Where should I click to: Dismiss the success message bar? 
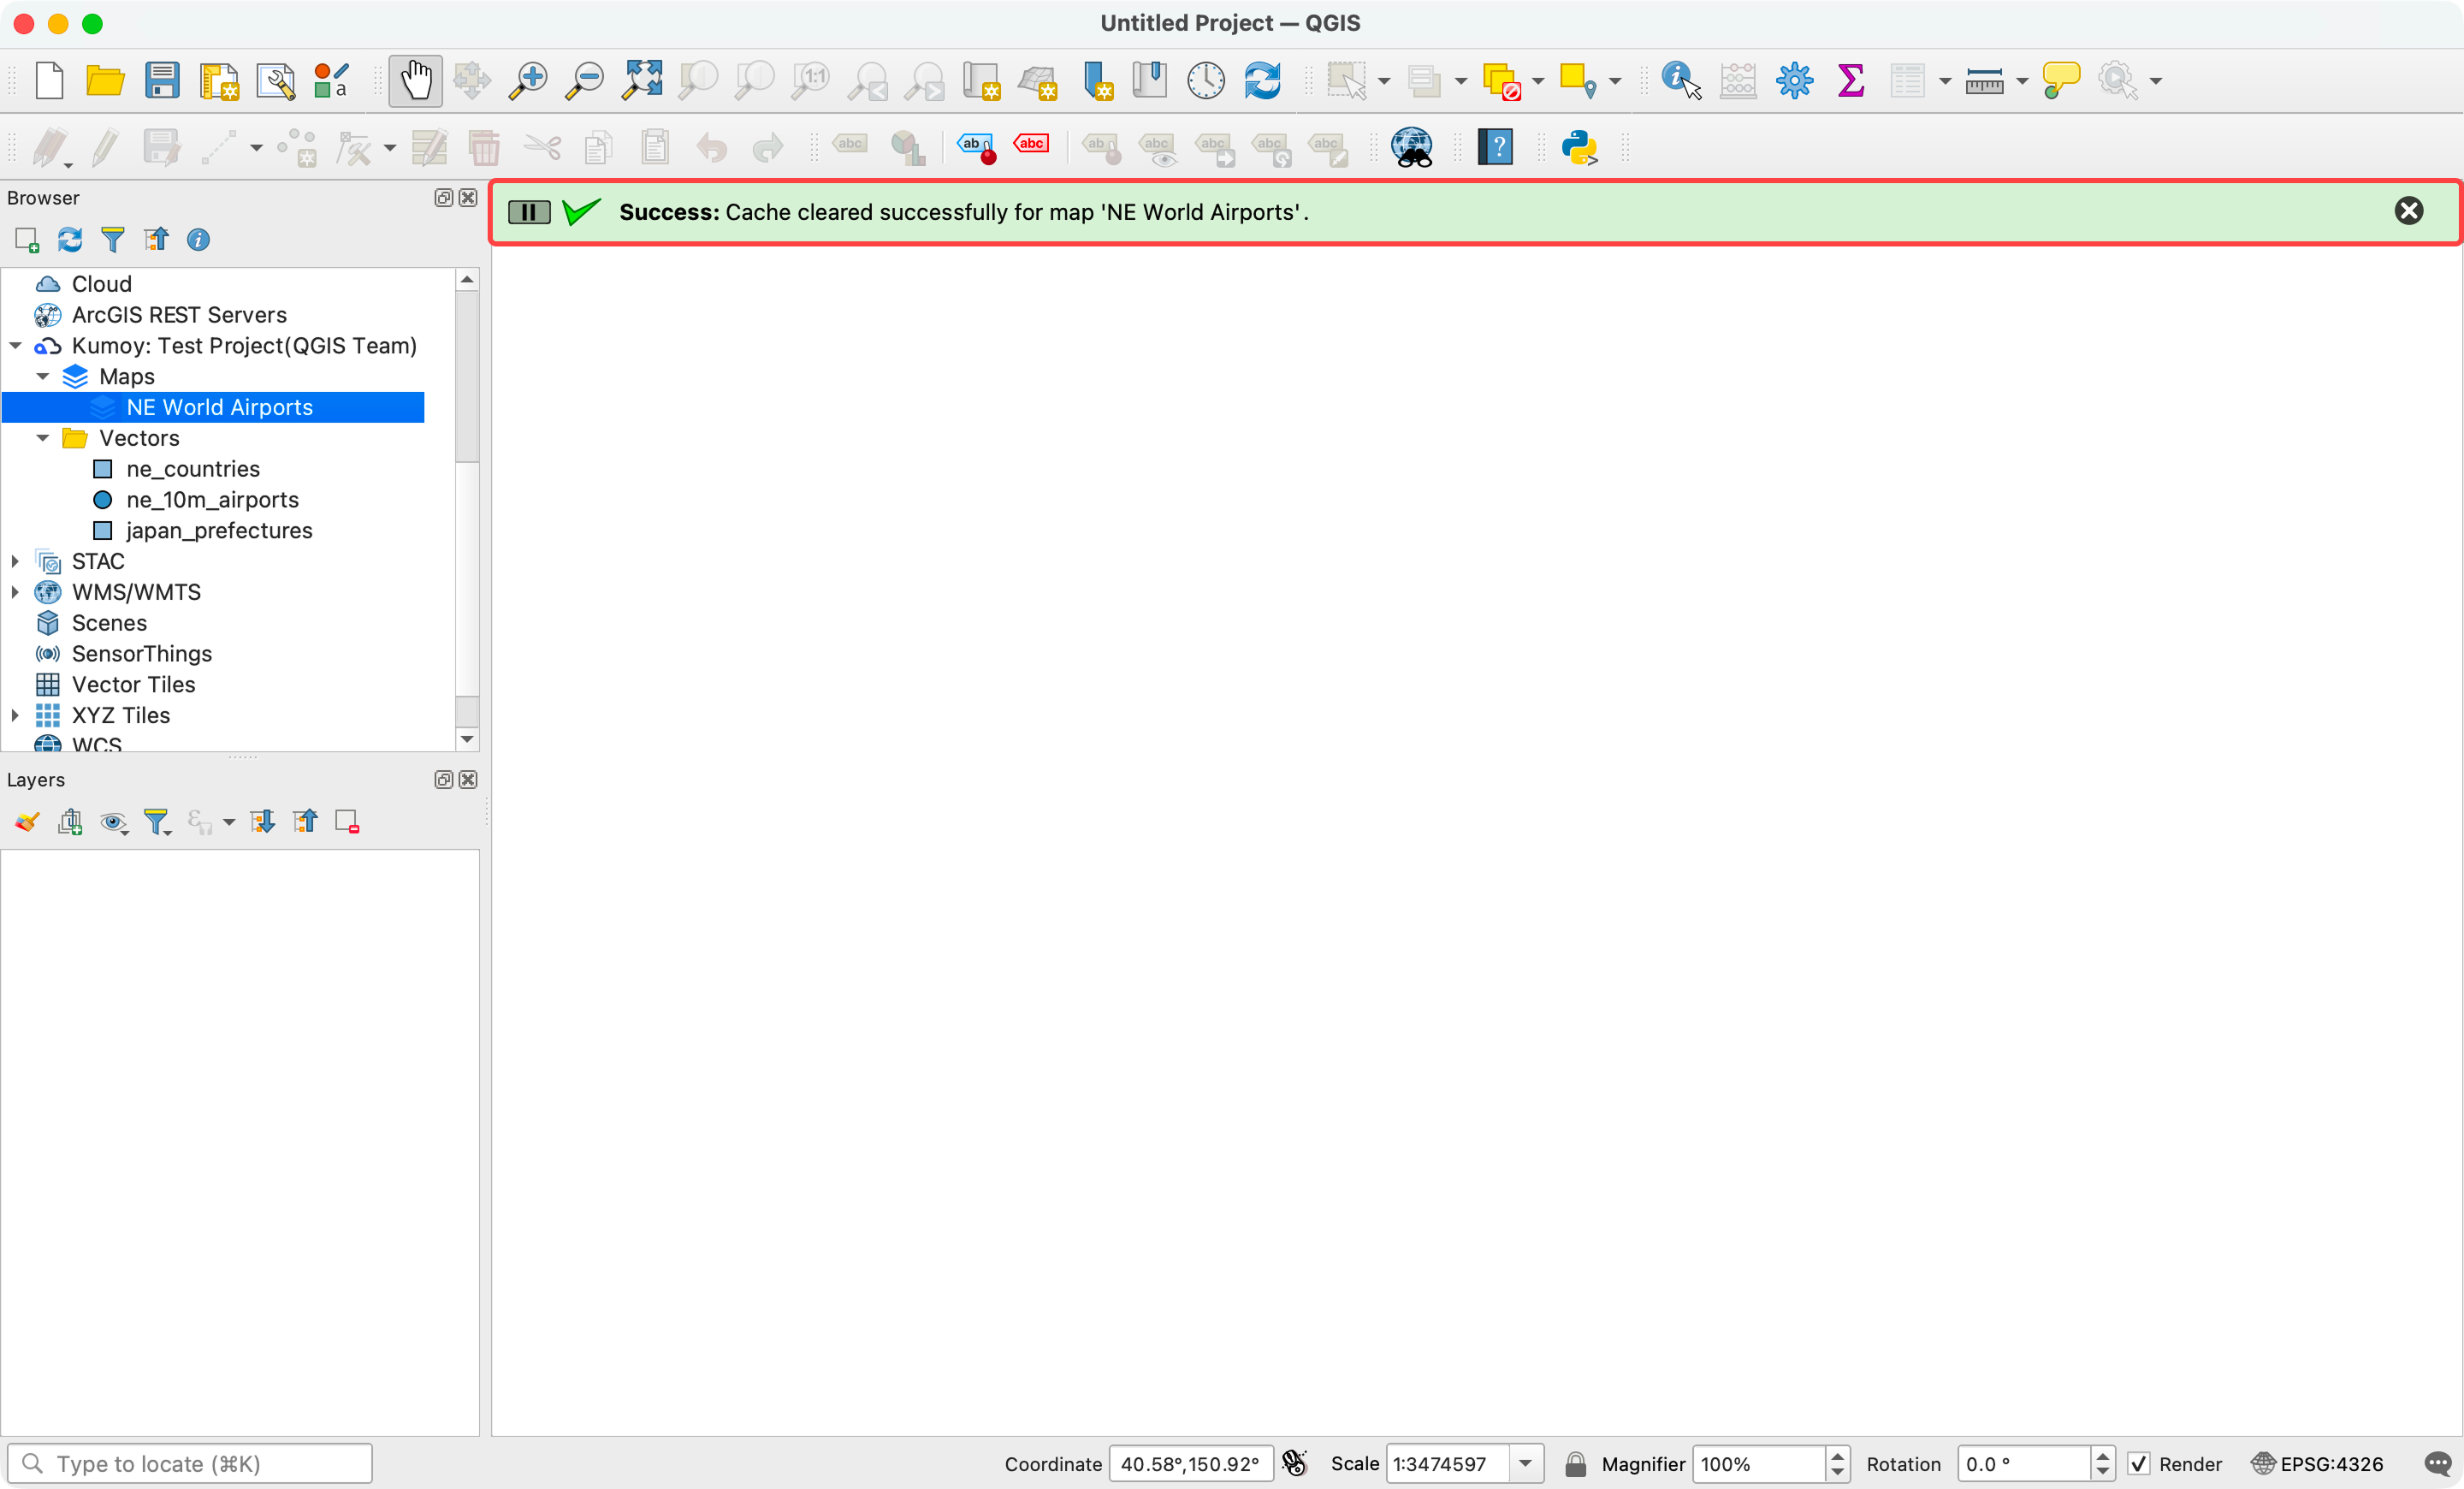click(2408, 211)
